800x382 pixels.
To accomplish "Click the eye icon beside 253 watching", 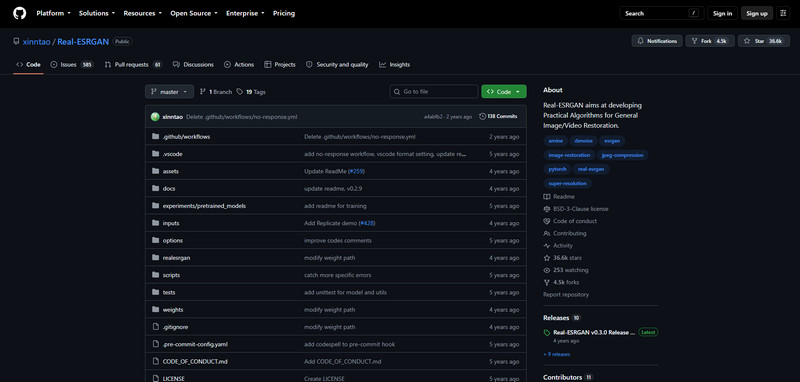I will pyautogui.click(x=547, y=270).
